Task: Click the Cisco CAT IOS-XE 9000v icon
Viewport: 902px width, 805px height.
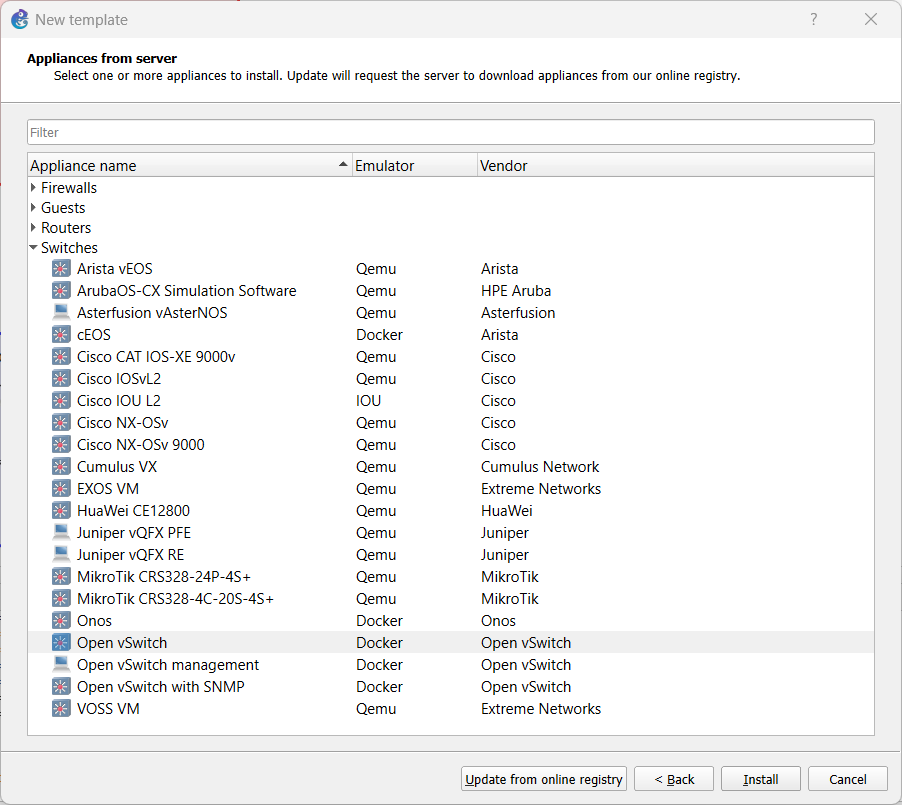Action: 61,357
